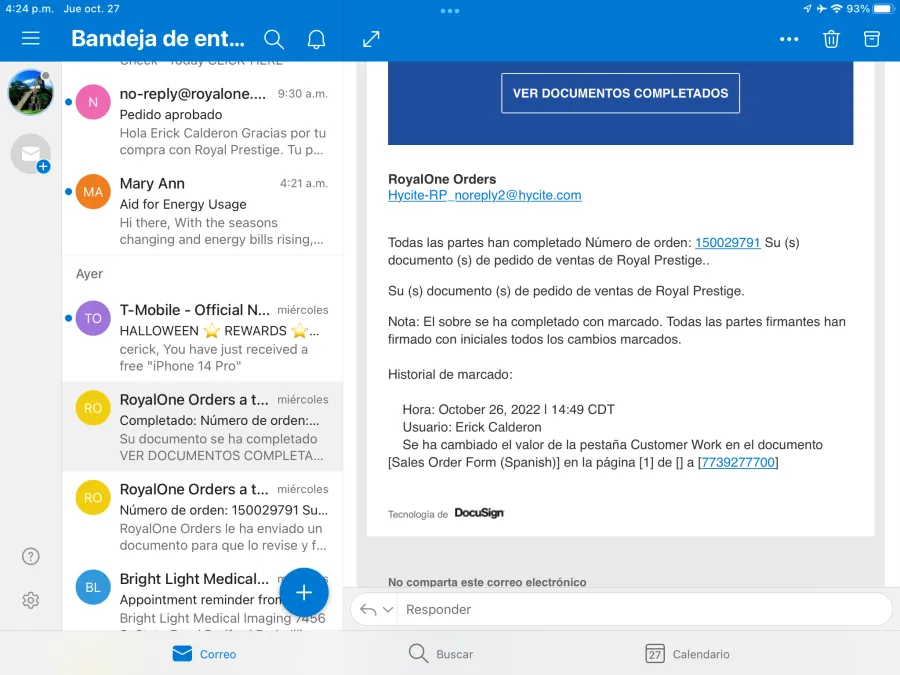Archive the open email
The height and width of the screenshot is (675, 900).
pos(872,39)
